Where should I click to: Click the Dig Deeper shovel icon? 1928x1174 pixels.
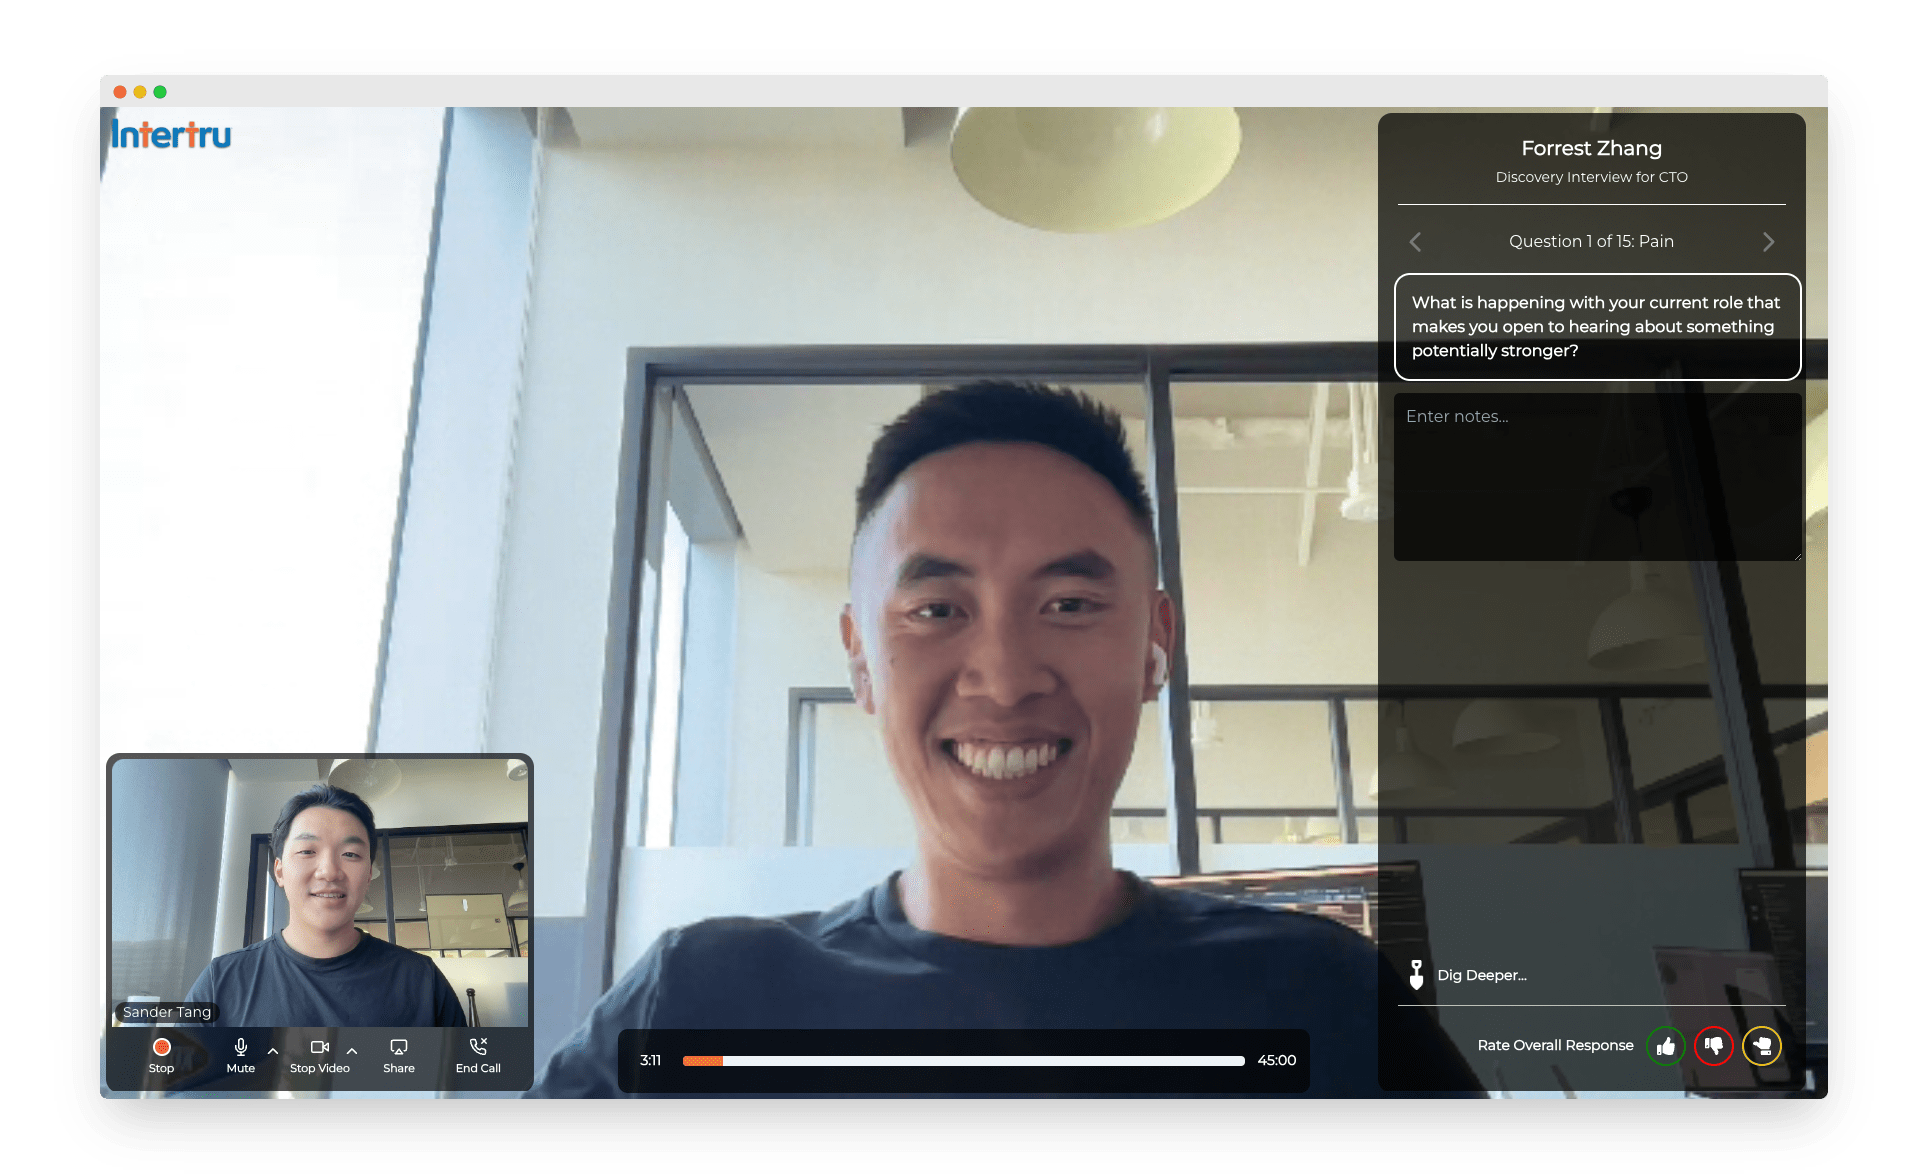tap(1416, 975)
